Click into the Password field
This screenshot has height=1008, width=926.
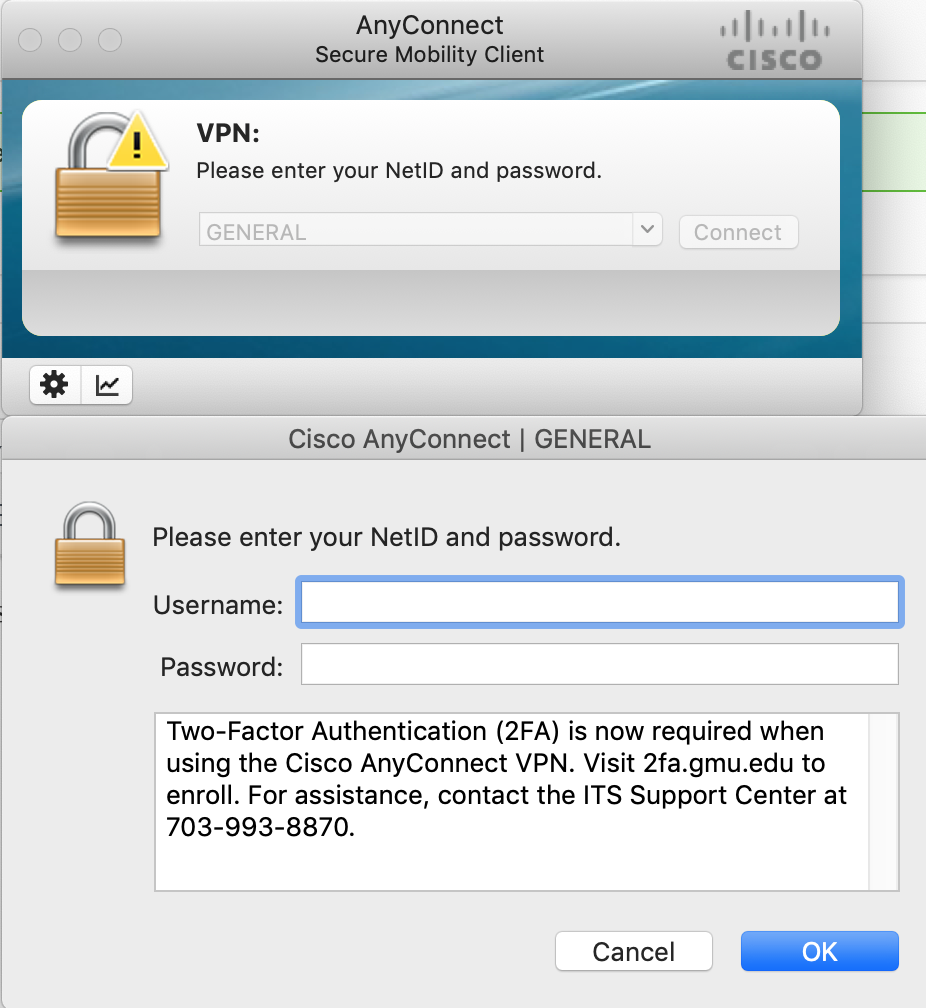click(x=600, y=665)
